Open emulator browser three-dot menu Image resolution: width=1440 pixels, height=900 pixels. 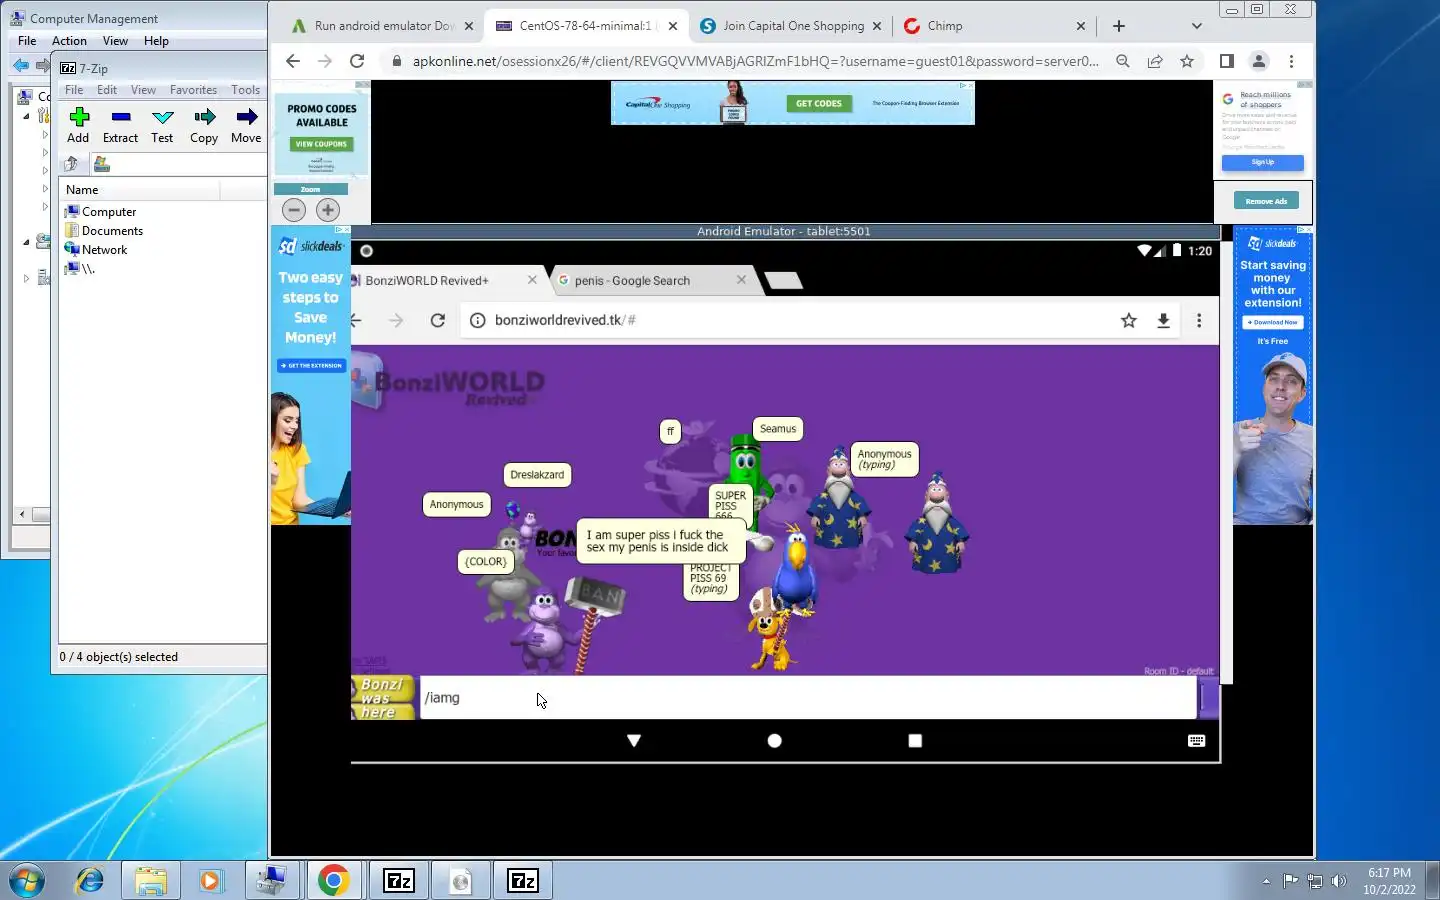(1199, 320)
